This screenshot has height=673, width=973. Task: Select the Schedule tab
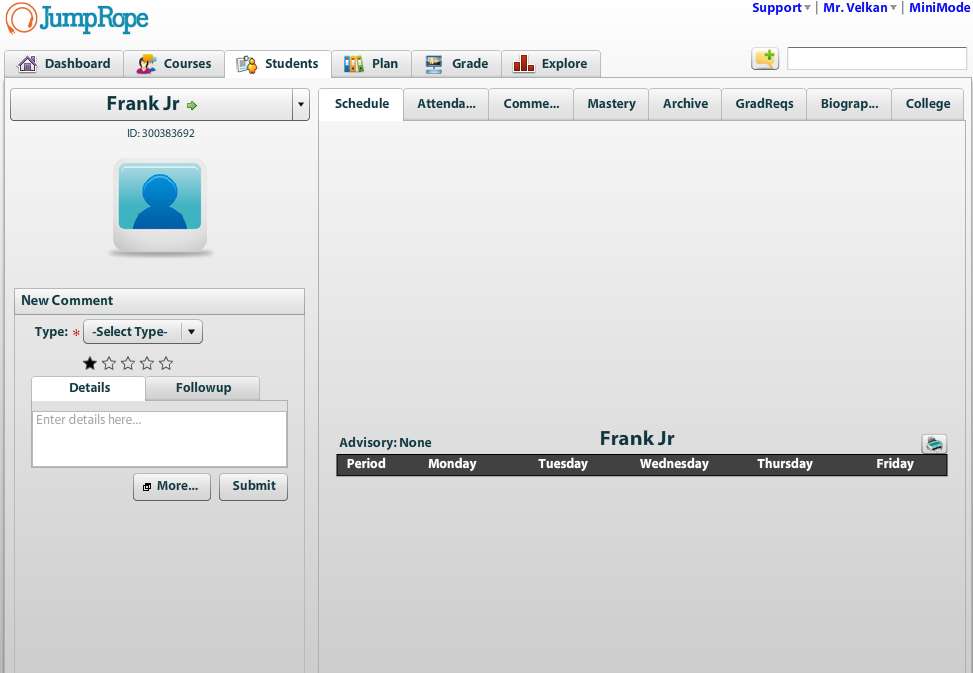(x=361, y=104)
